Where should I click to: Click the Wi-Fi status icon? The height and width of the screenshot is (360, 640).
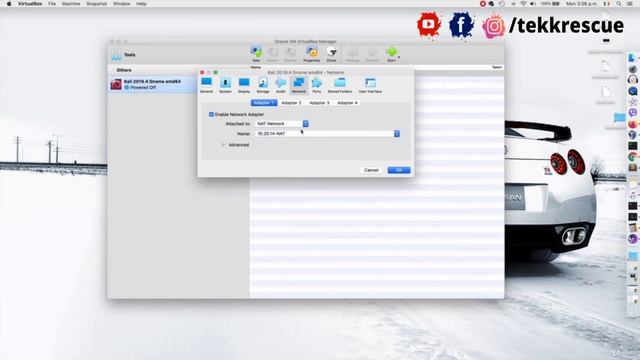tap(523, 4)
